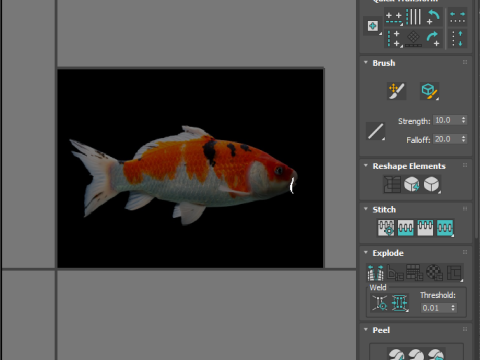480x360 pixels.
Task: Click the Explode rollout title
Action: [x=388, y=253]
